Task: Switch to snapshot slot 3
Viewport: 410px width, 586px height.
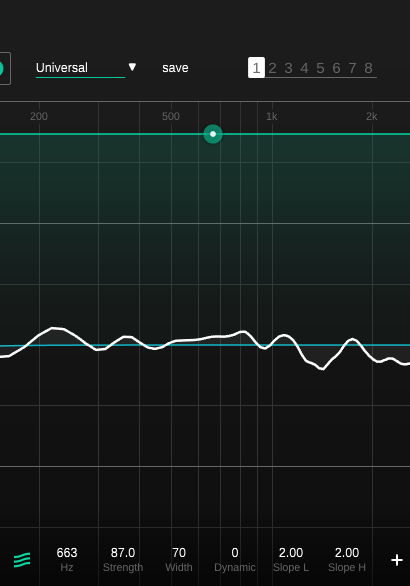Action: coord(288,68)
